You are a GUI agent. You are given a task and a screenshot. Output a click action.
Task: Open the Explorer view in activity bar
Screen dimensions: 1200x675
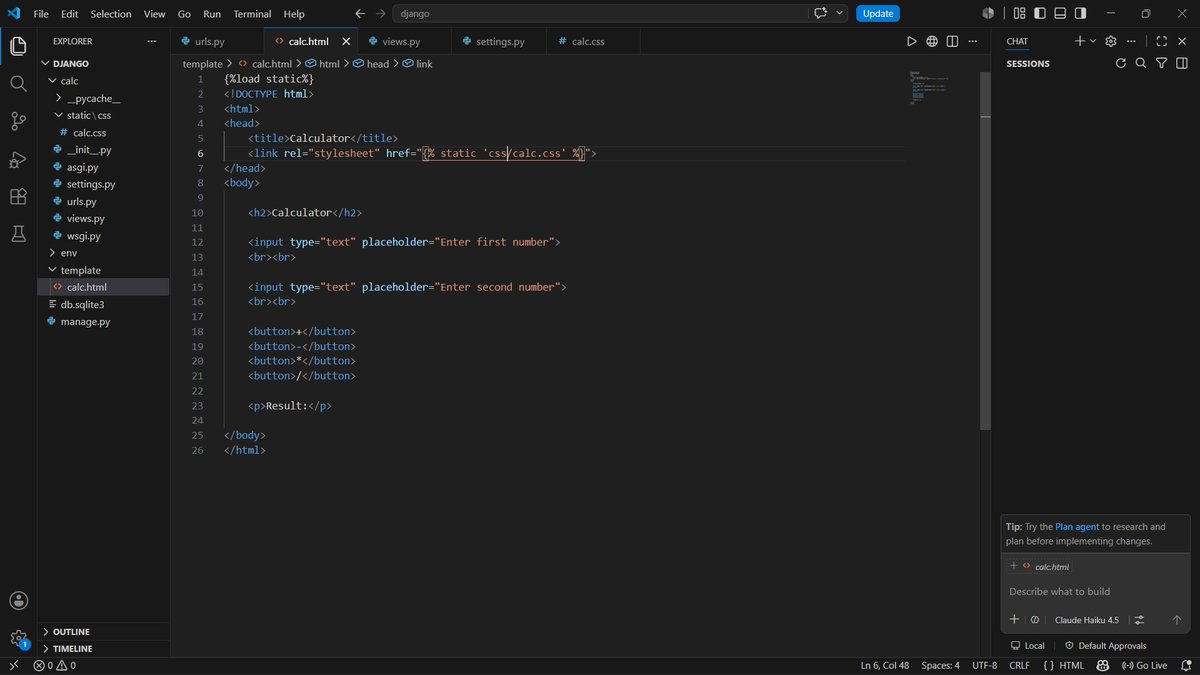pos(18,46)
